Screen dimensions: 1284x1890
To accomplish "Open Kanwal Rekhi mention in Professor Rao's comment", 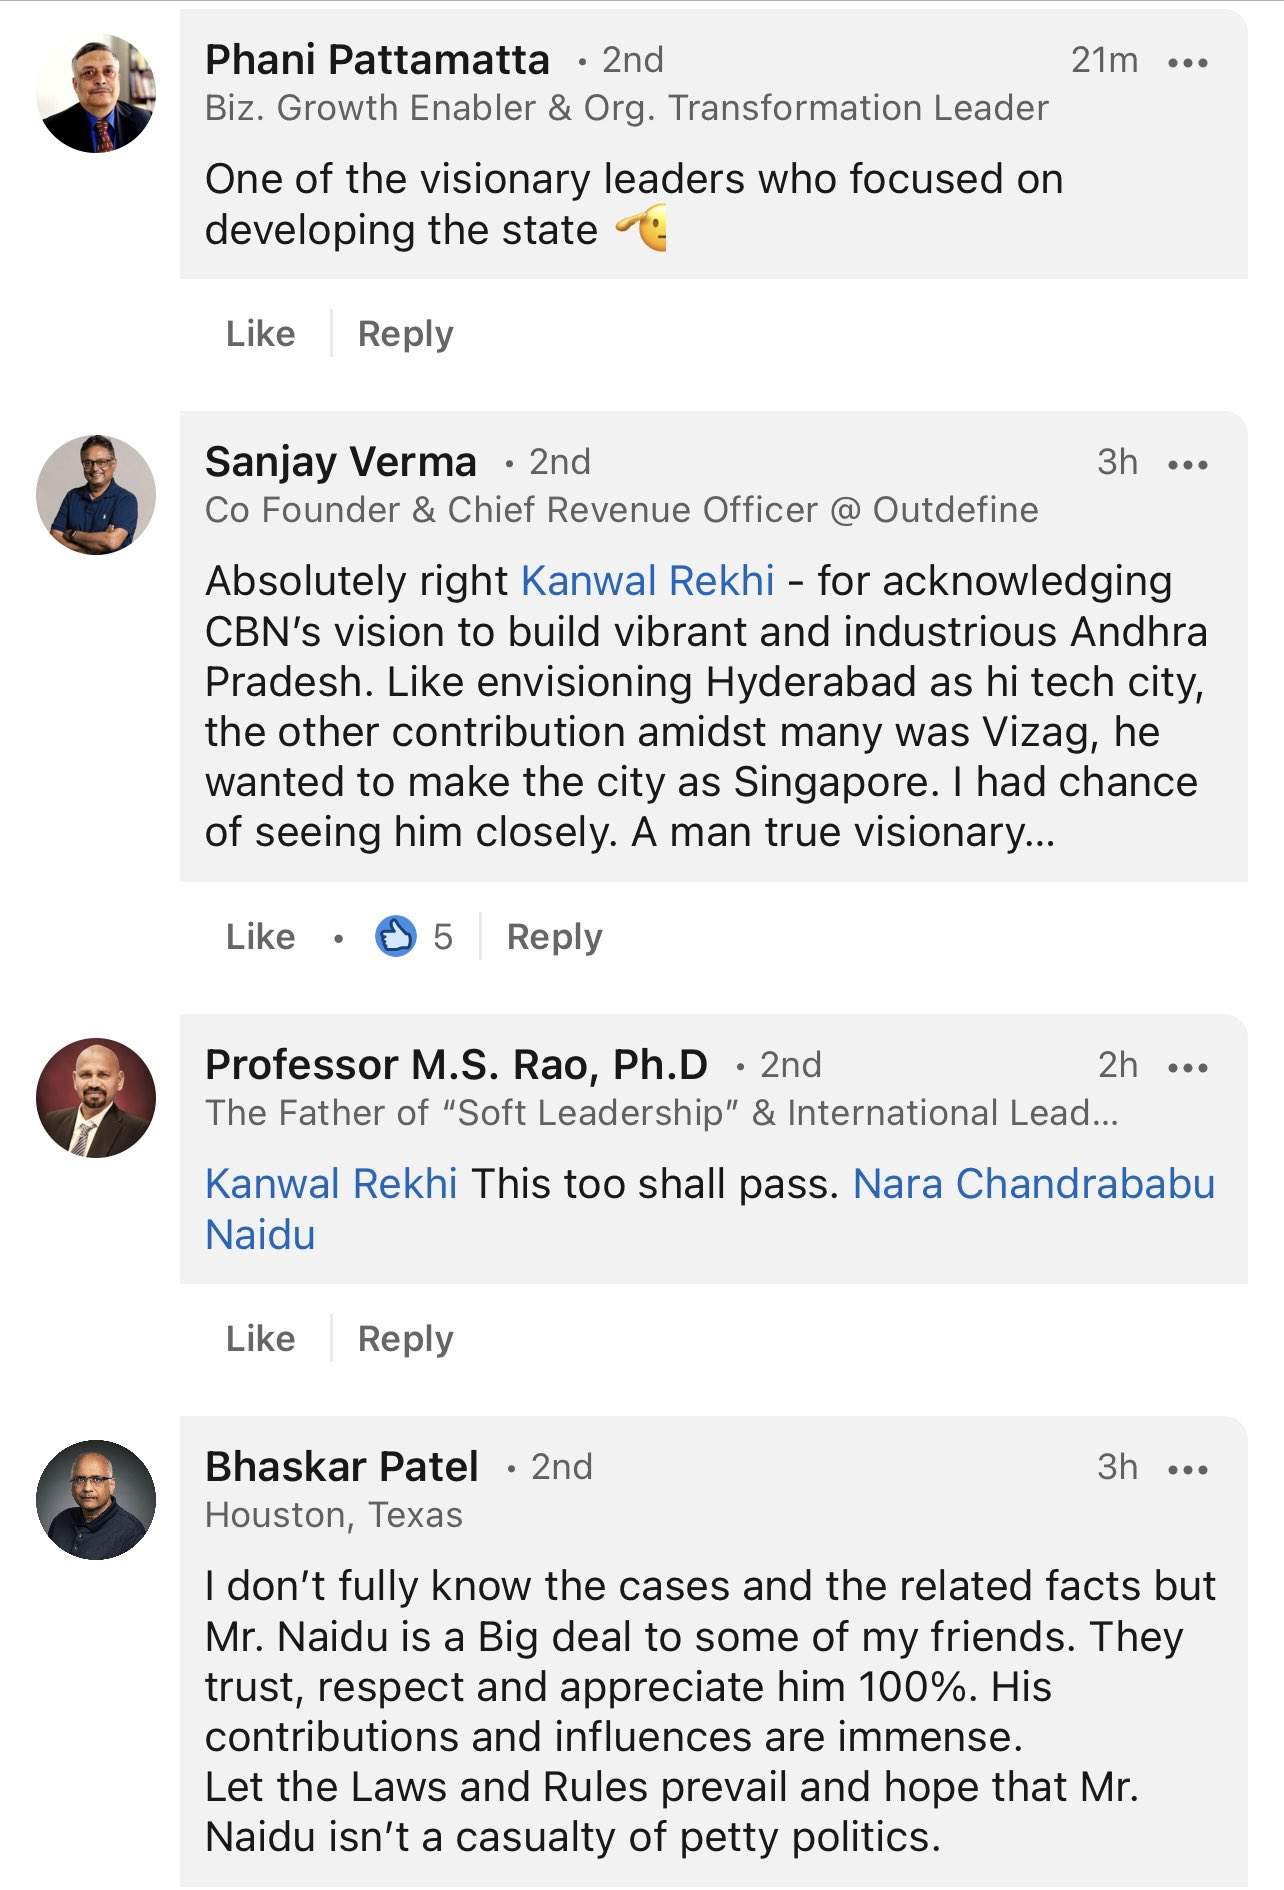I will [331, 1184].
